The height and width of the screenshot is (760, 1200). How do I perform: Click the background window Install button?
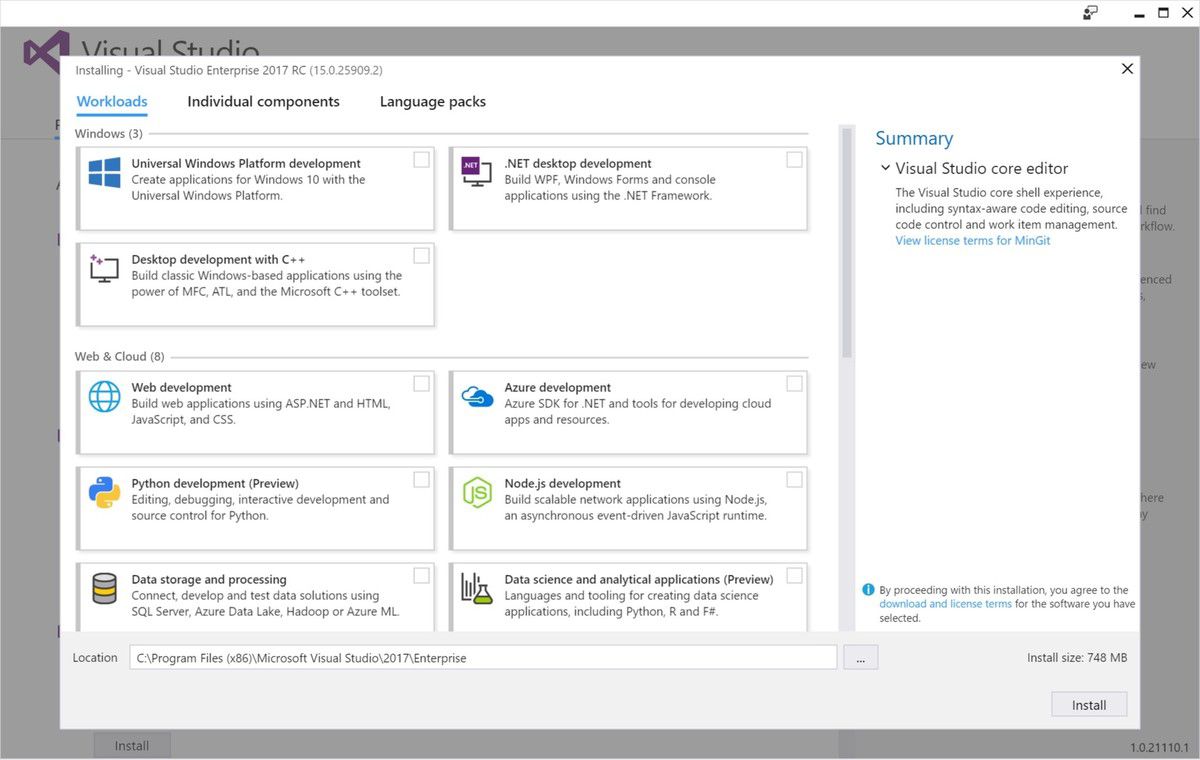click(132, 746)
